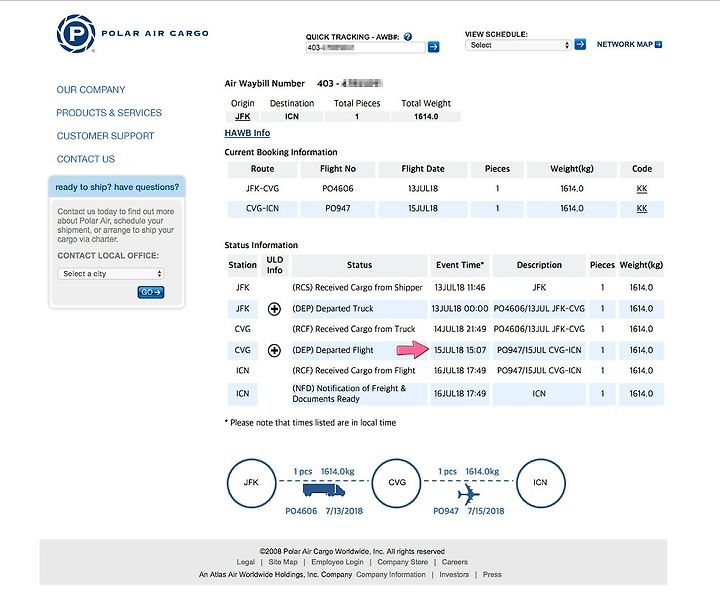Click the Total Weight value 1614.0

pyautogui.click(x=426, y=117)
